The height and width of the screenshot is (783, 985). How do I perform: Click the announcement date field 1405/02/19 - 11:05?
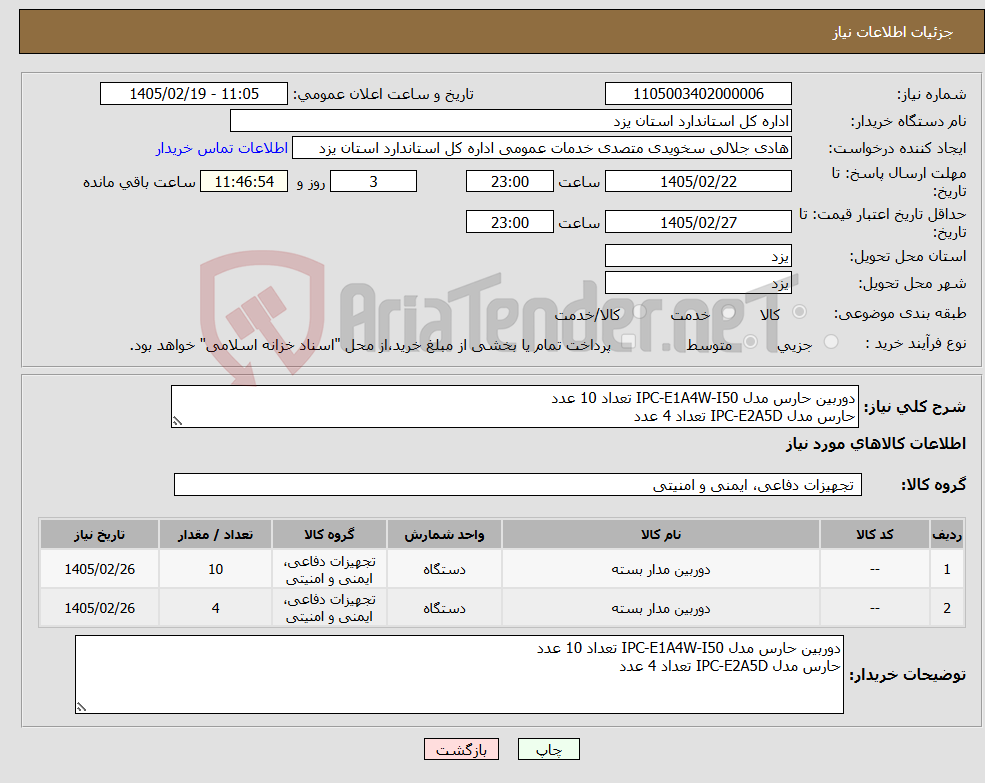pyautogui.click(x=193, y=94)
